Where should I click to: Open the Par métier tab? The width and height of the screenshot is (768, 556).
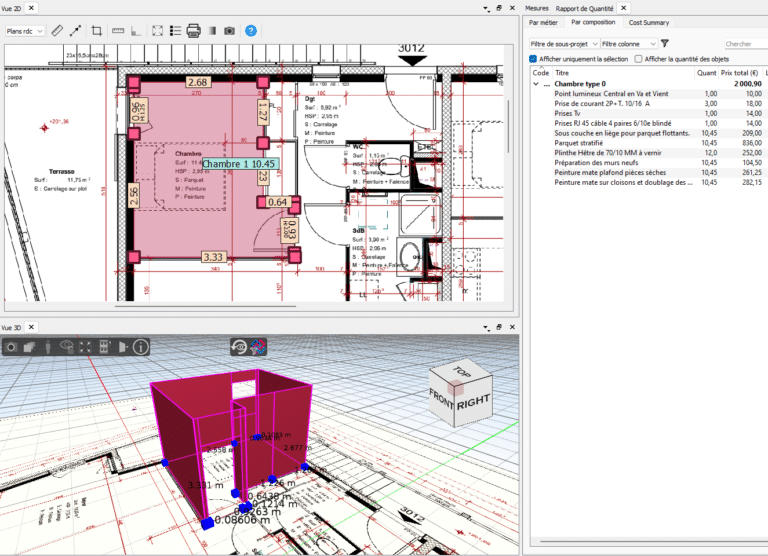coord(544,22)
